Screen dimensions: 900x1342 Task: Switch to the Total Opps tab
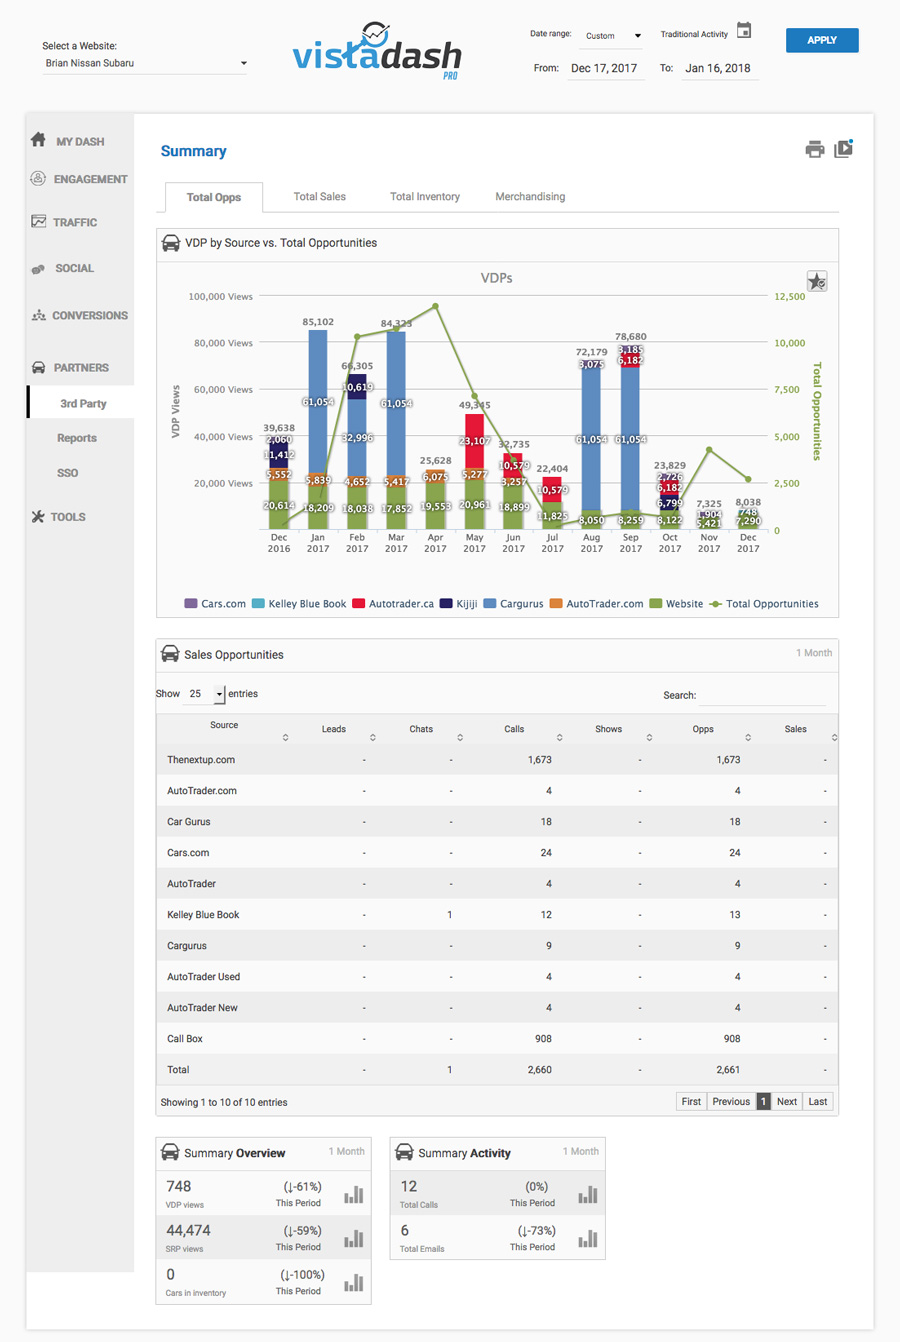[214, 197]
